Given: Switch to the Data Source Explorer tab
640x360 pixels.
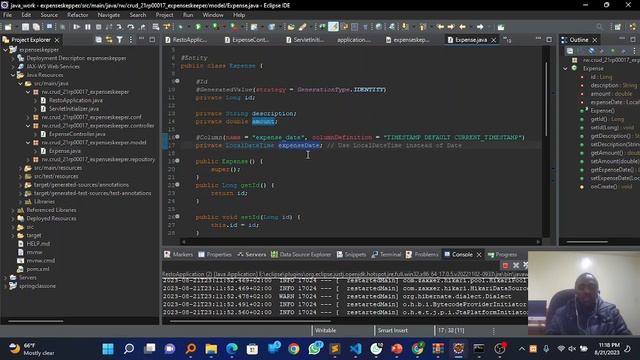Looking at the screenshot, I should tap(301, 254).
